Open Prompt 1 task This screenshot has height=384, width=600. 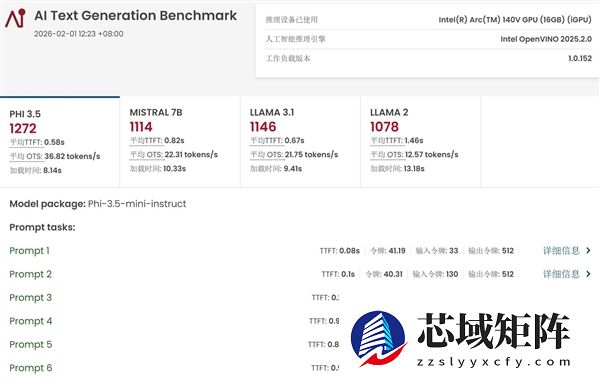(29, 251)
